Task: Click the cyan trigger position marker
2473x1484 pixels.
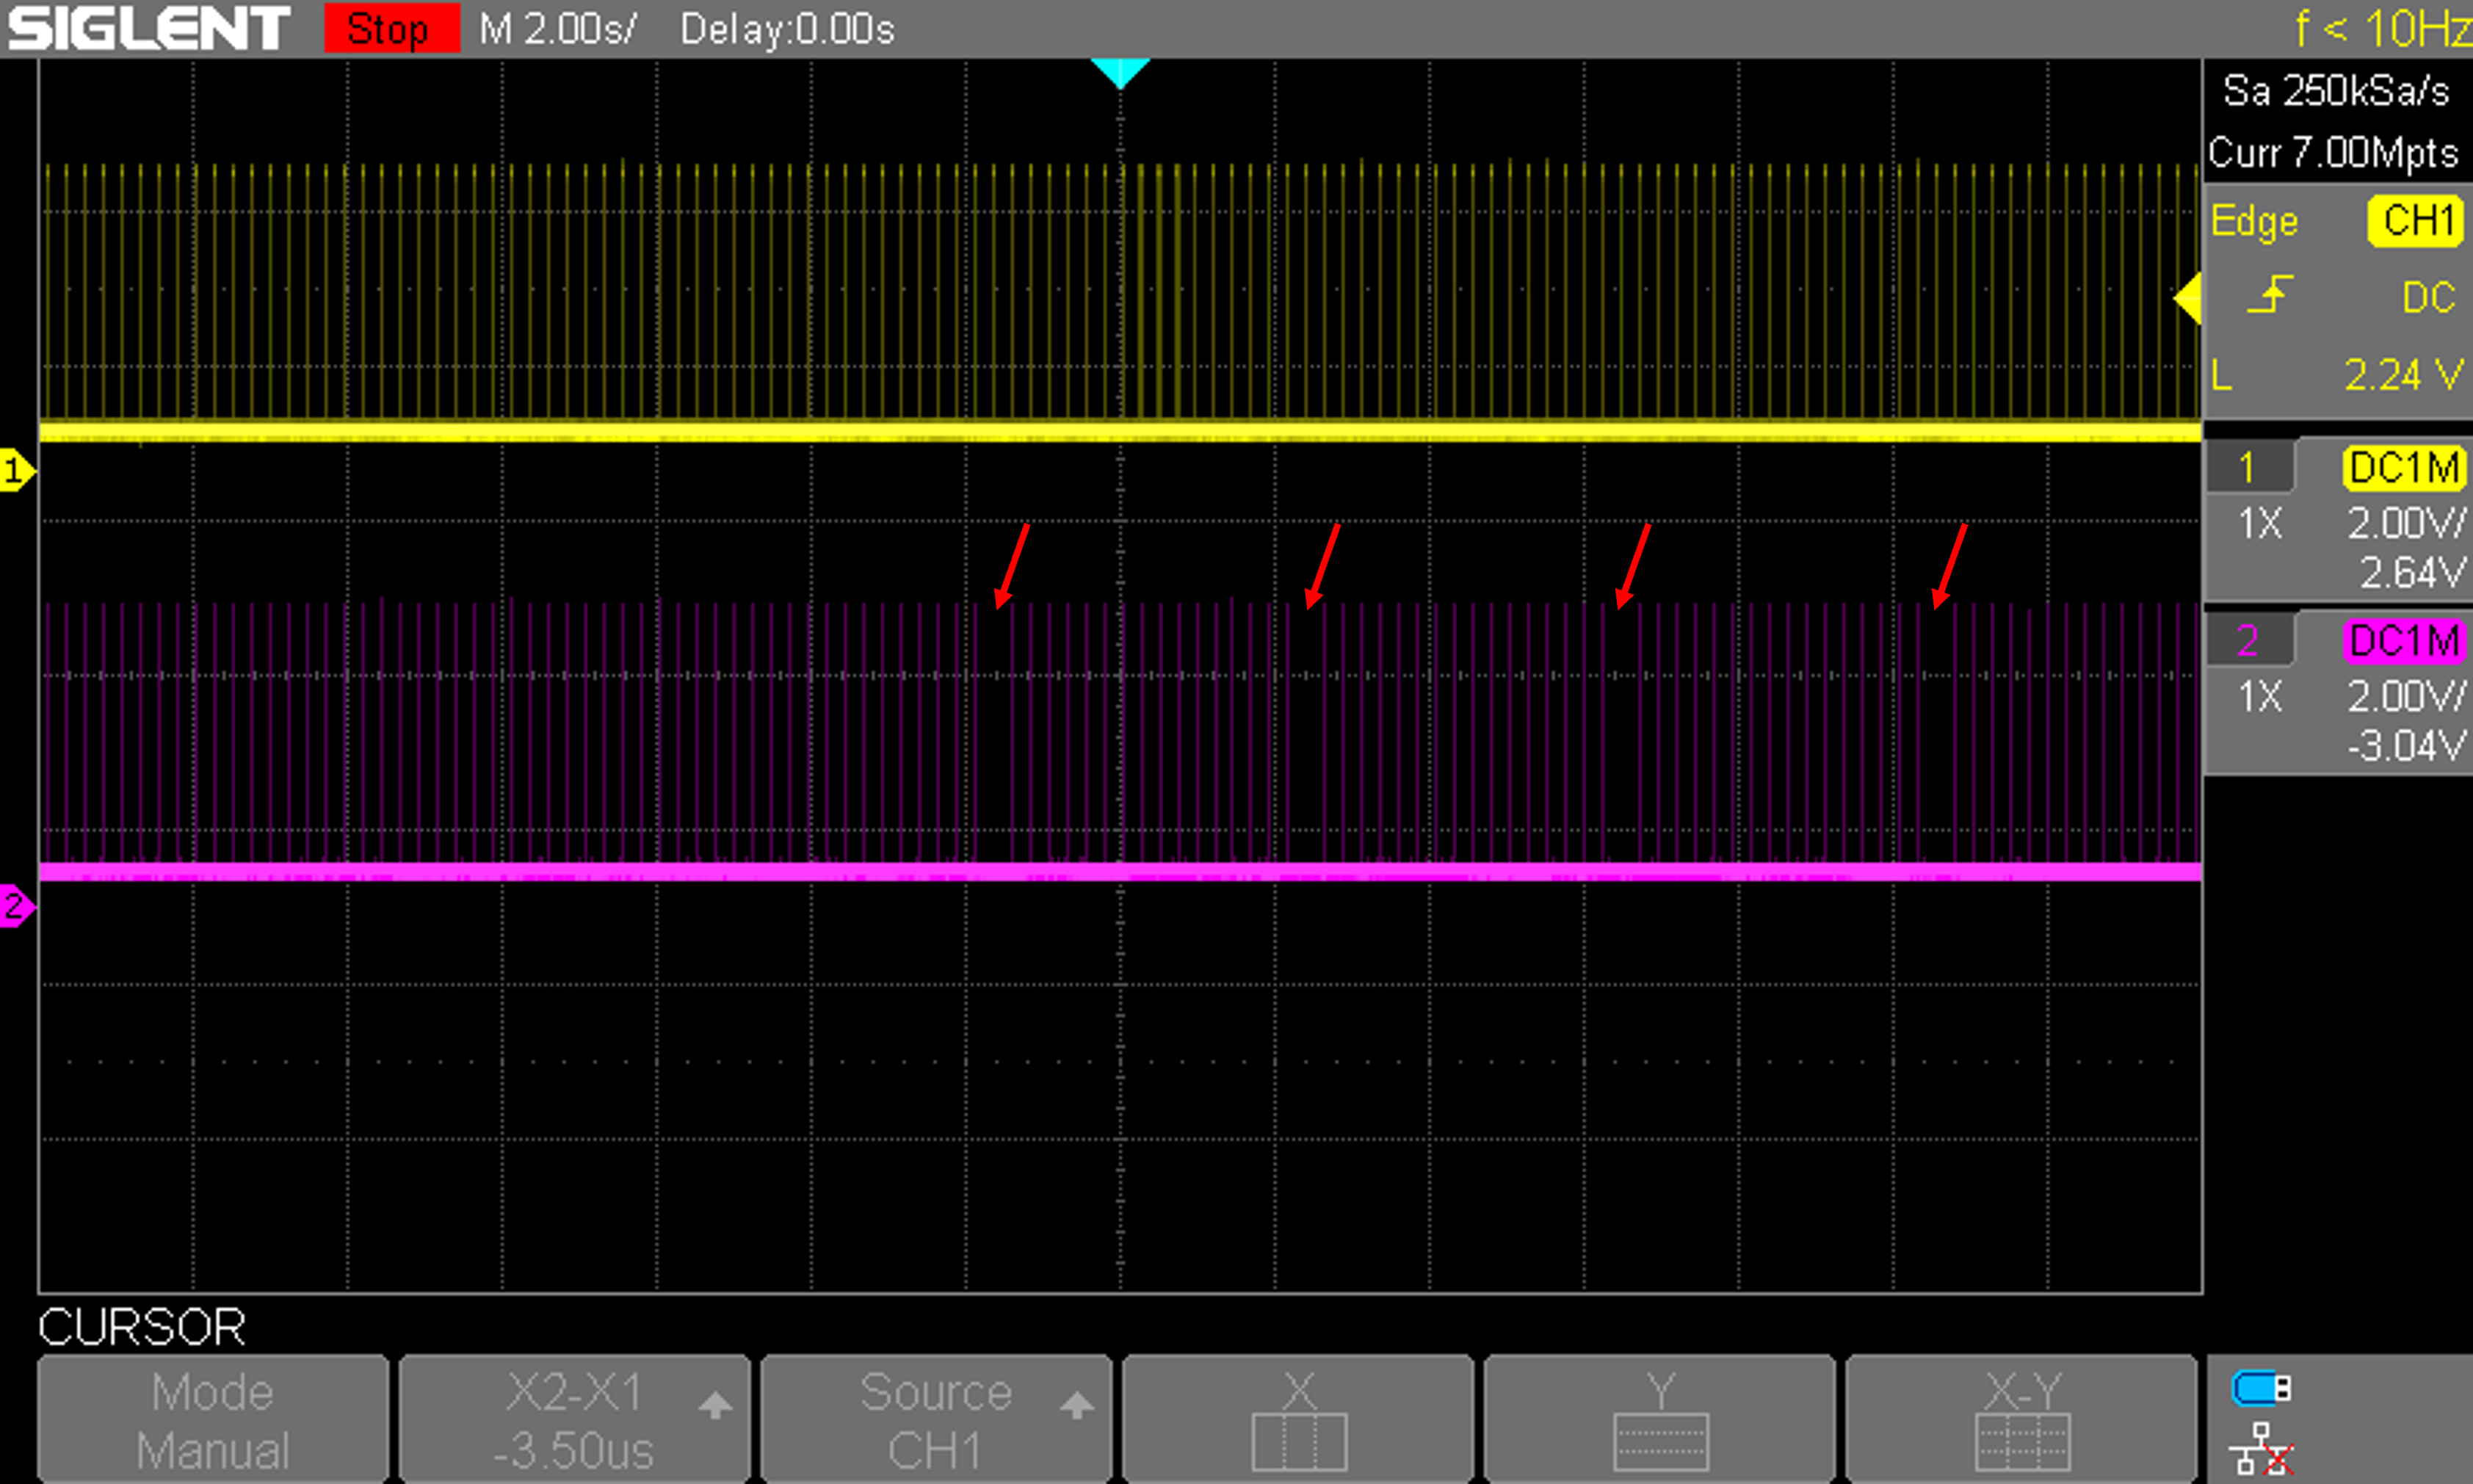Action: pos(1120,73)
